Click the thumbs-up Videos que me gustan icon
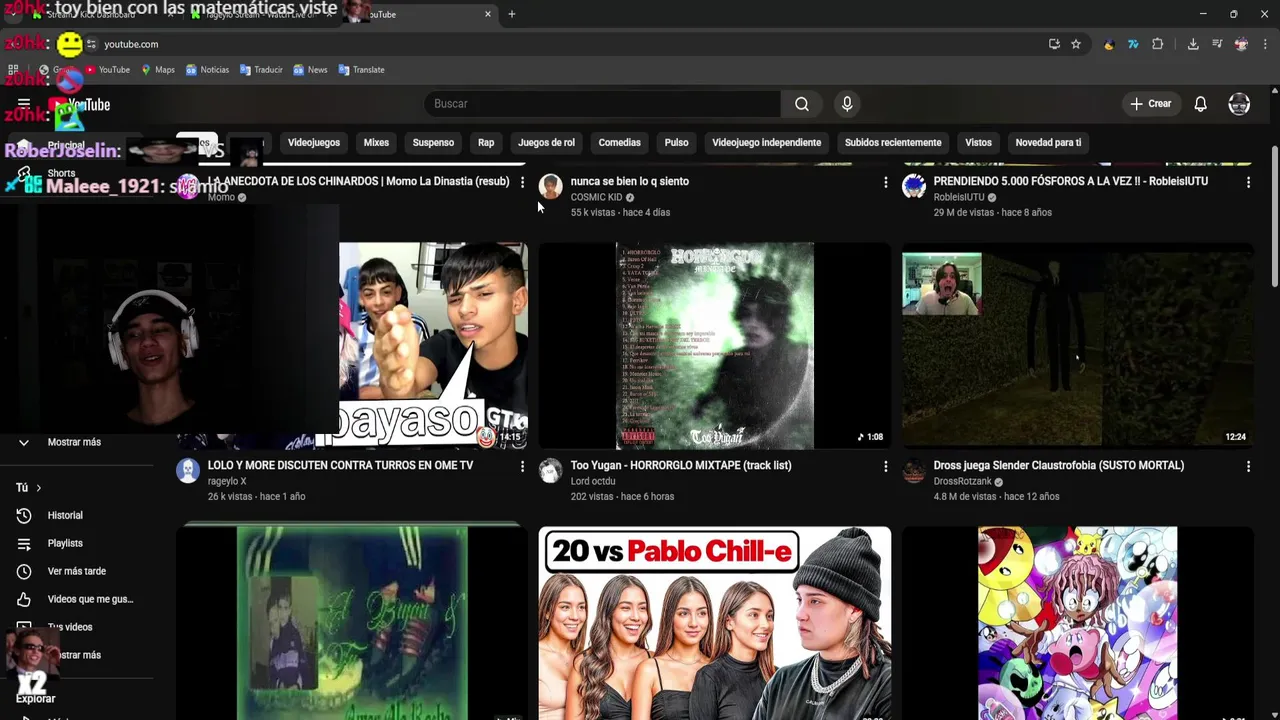This screenshot has width=1280, height=720. tap(24, 599)
